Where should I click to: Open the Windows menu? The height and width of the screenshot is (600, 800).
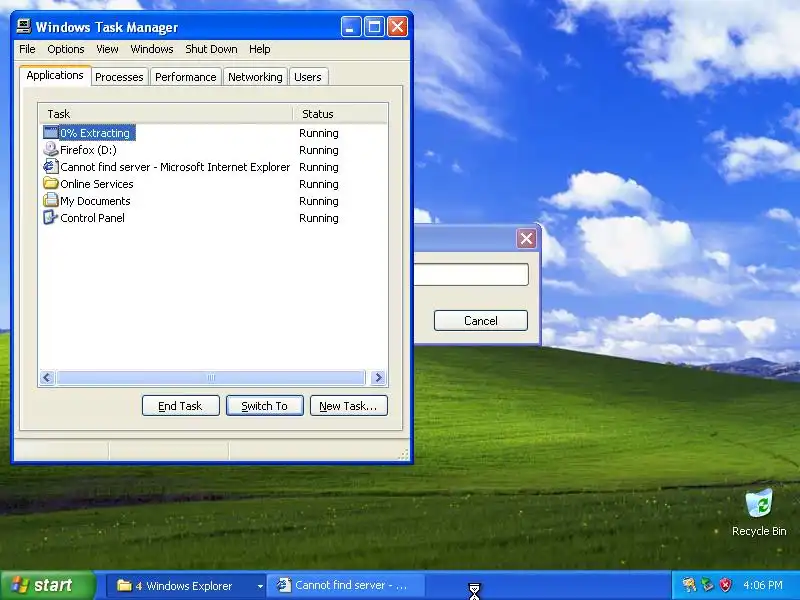pyautogui.click(x=152, y=49)
